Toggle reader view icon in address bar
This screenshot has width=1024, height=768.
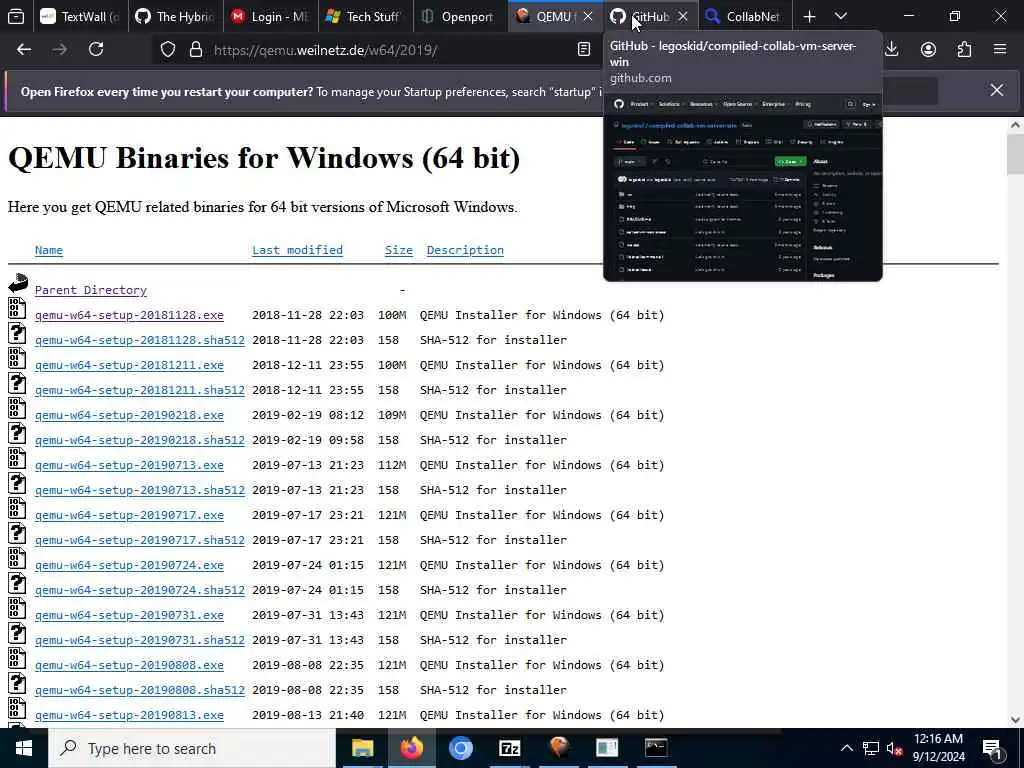click(584, 50)
